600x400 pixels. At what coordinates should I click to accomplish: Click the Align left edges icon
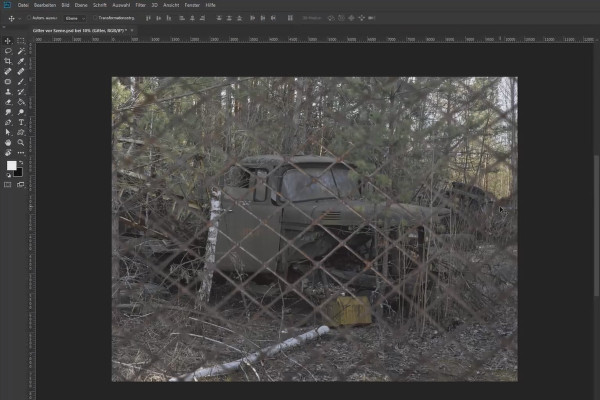tap(182, 18)
